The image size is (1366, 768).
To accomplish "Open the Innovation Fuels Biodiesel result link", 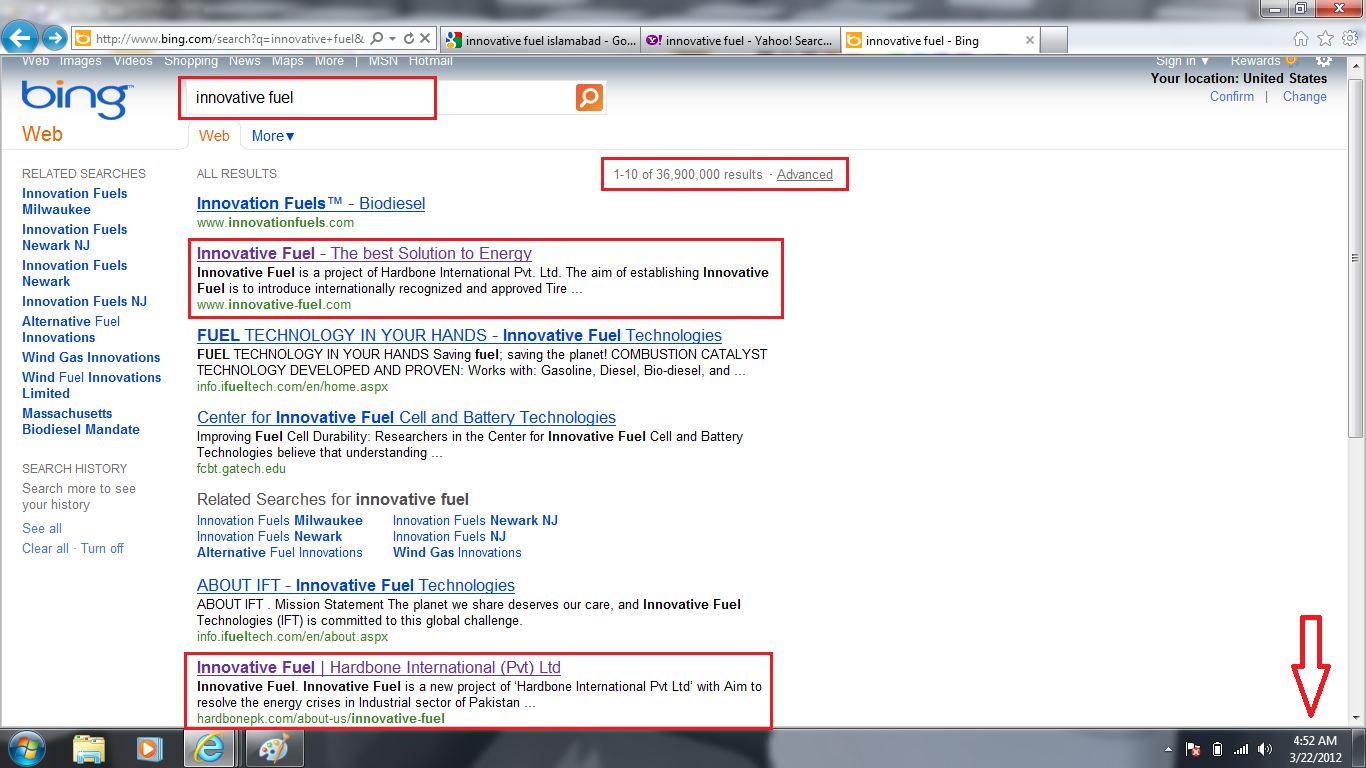I will tap(311, 204).
